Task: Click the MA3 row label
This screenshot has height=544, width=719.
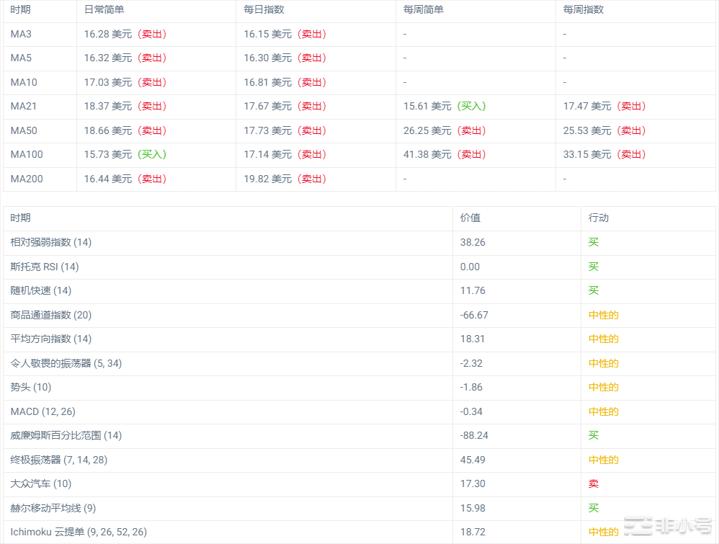Action: coord(21,34)
